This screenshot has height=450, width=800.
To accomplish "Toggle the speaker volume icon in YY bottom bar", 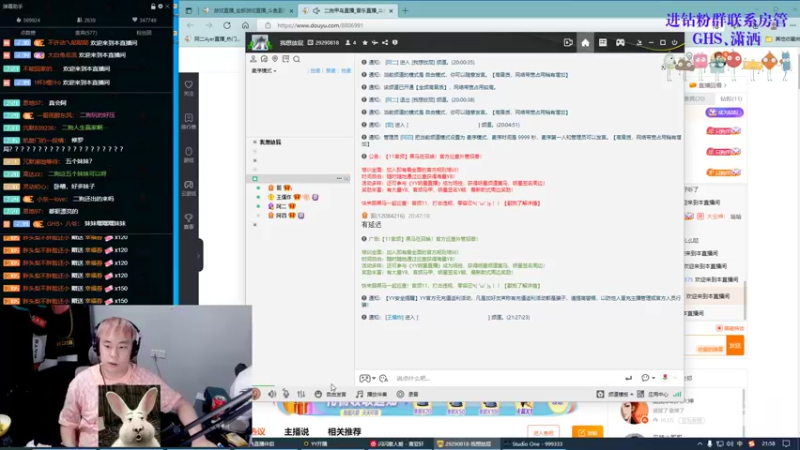I will point(272,394).
